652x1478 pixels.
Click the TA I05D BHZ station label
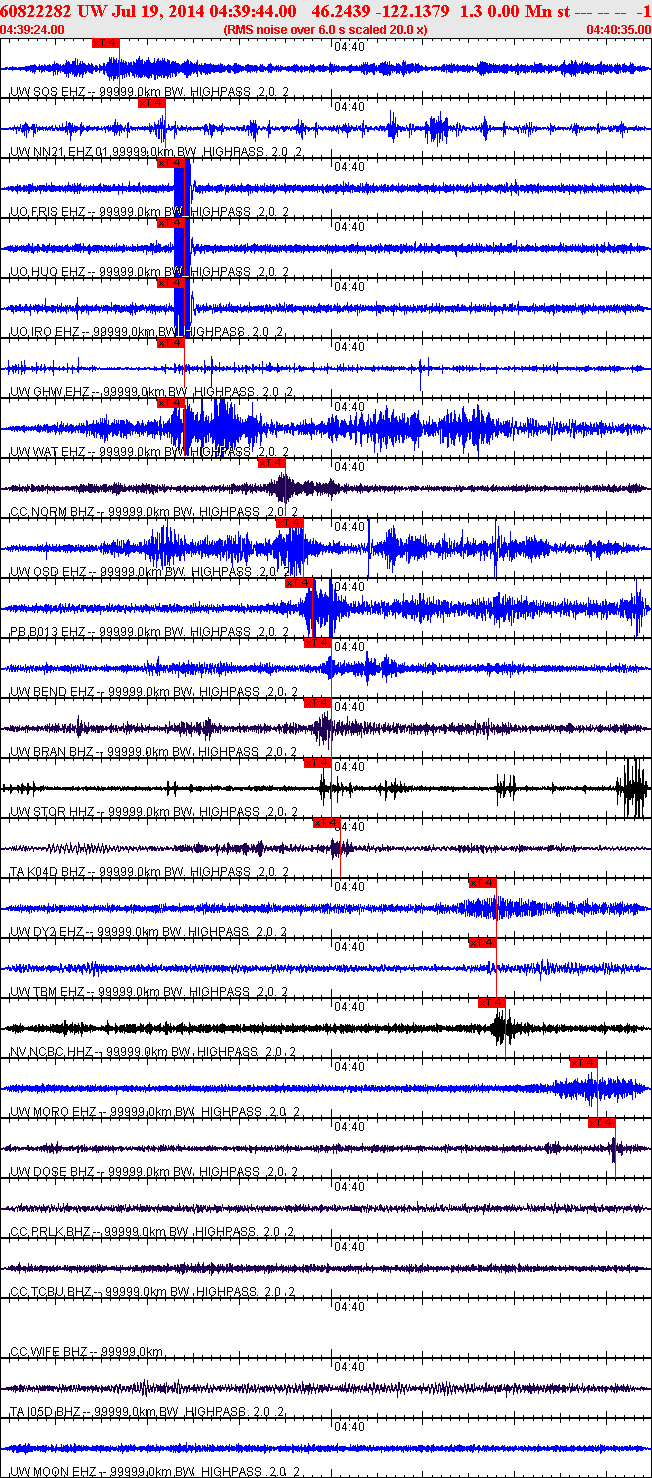[47, 1412]
